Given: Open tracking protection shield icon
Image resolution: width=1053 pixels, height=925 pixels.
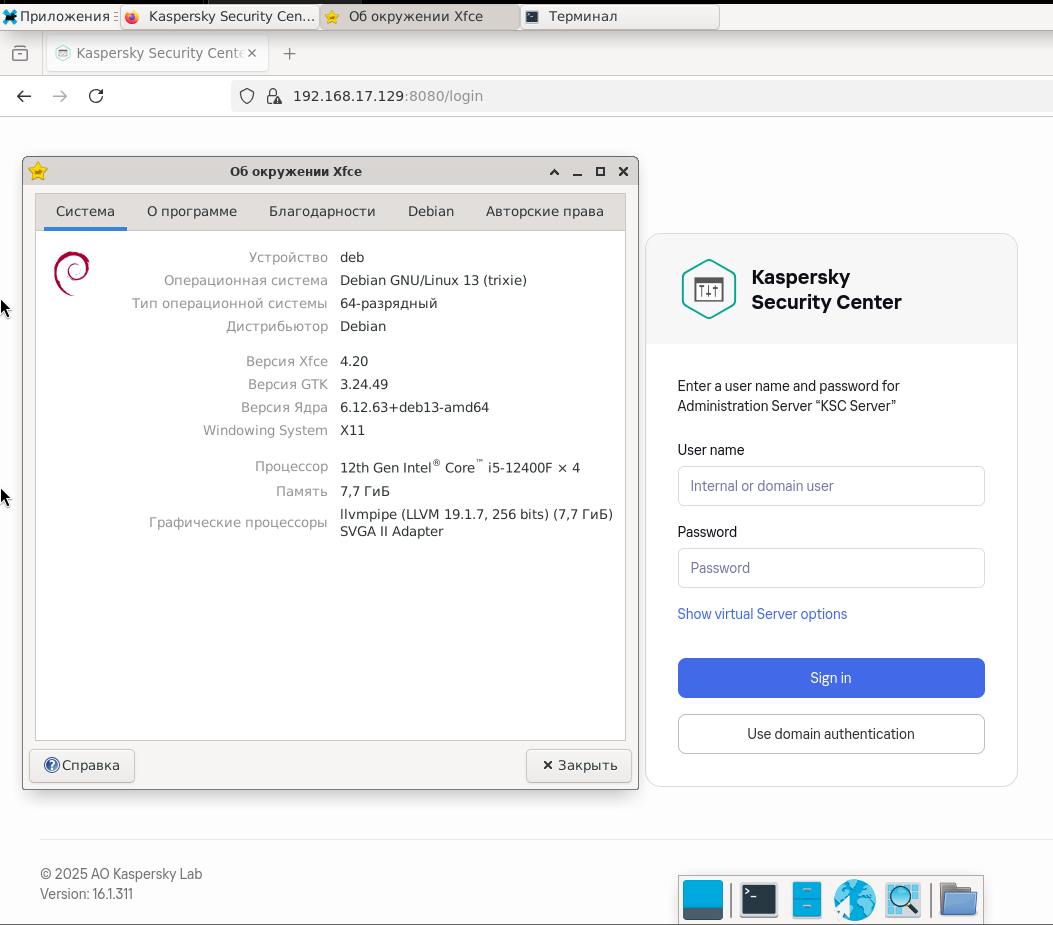Looking at the screenshot, I should tap(247, 96).
